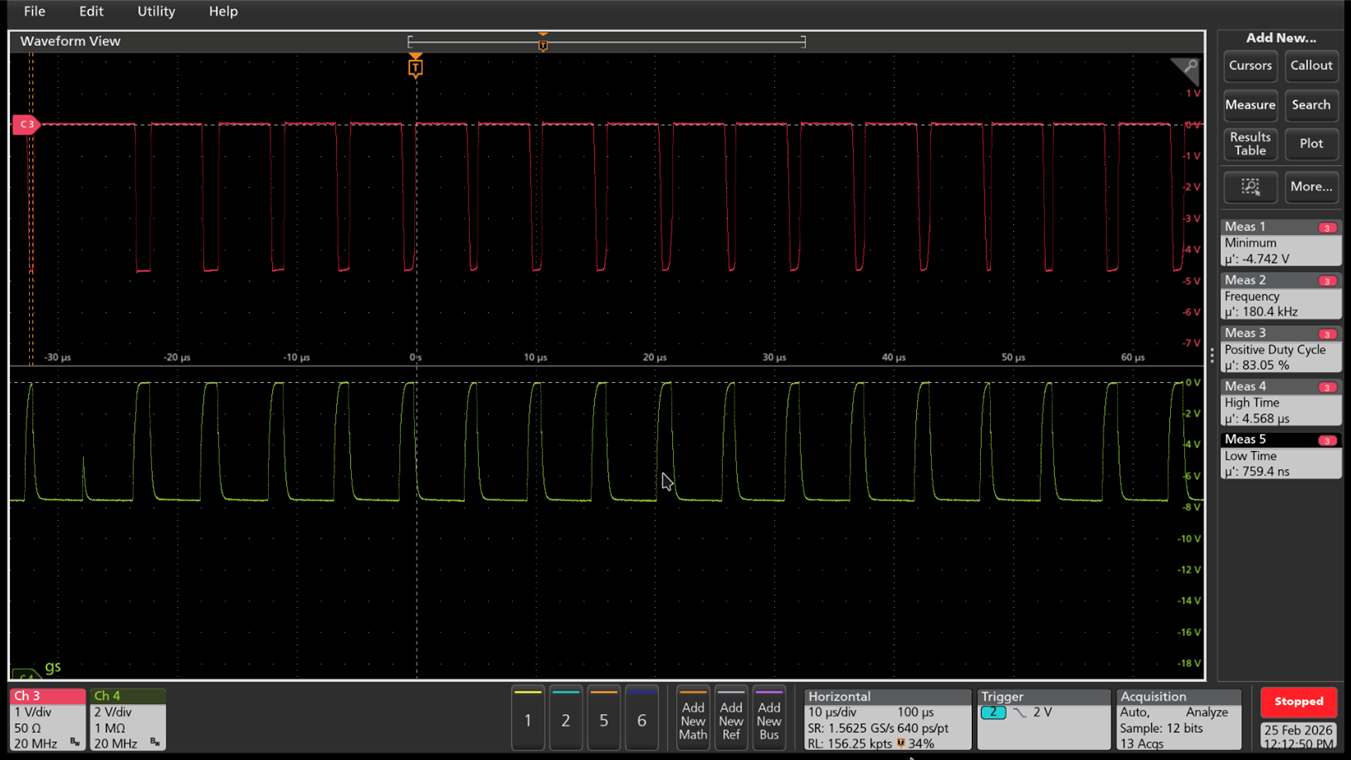
Task: Add a new Callout
Action: coord(1311,66)
